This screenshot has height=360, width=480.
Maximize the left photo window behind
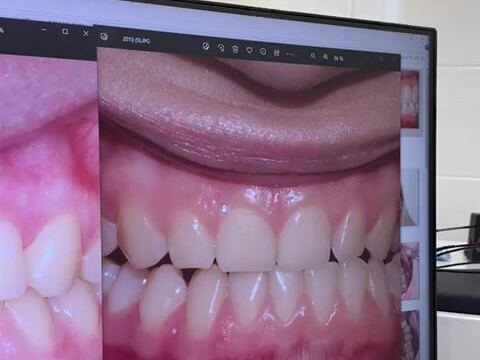point(65,32)
